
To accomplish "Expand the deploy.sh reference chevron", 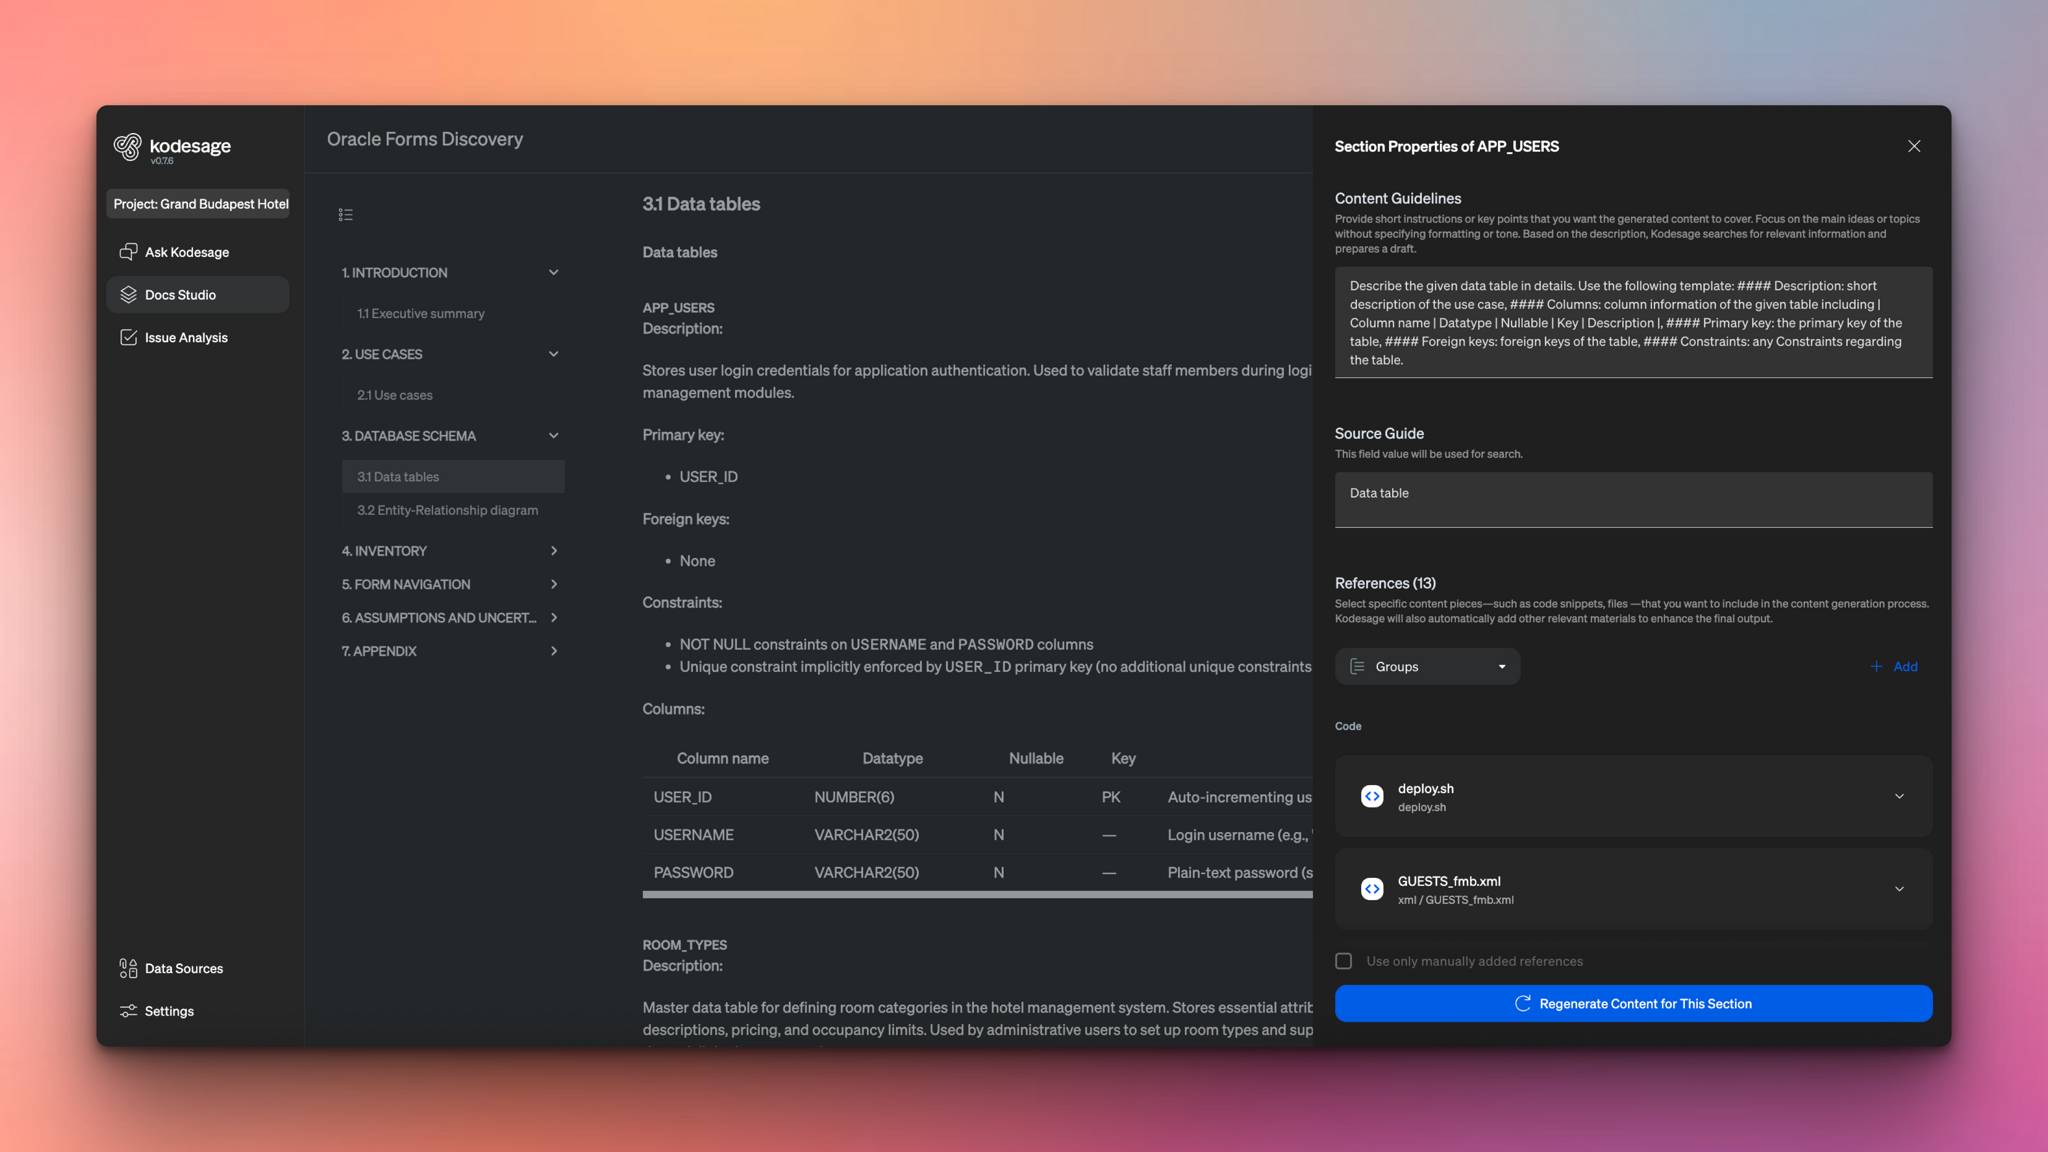I will (x=1899, y=797).
